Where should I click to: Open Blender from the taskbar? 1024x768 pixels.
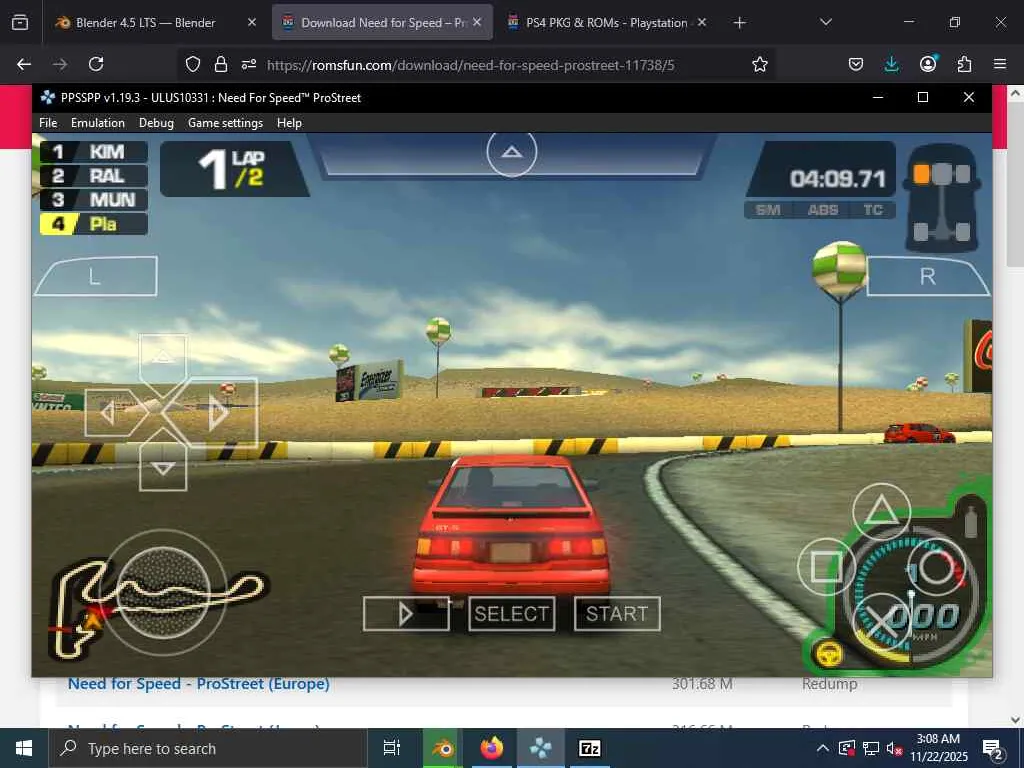442,748
